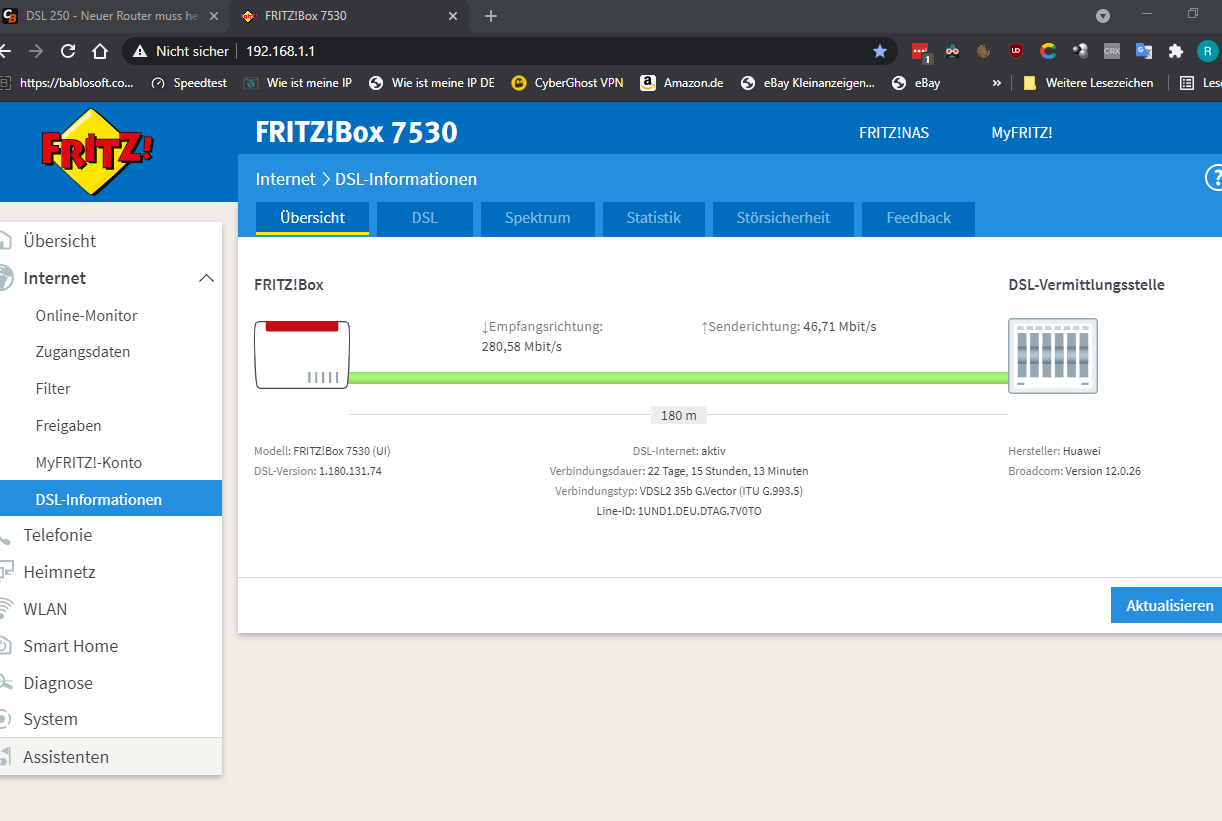This screenshot has width=1222, height=821.
Task: Open a new browser tab
Action: pyautogui.click(x=491, y=16)
